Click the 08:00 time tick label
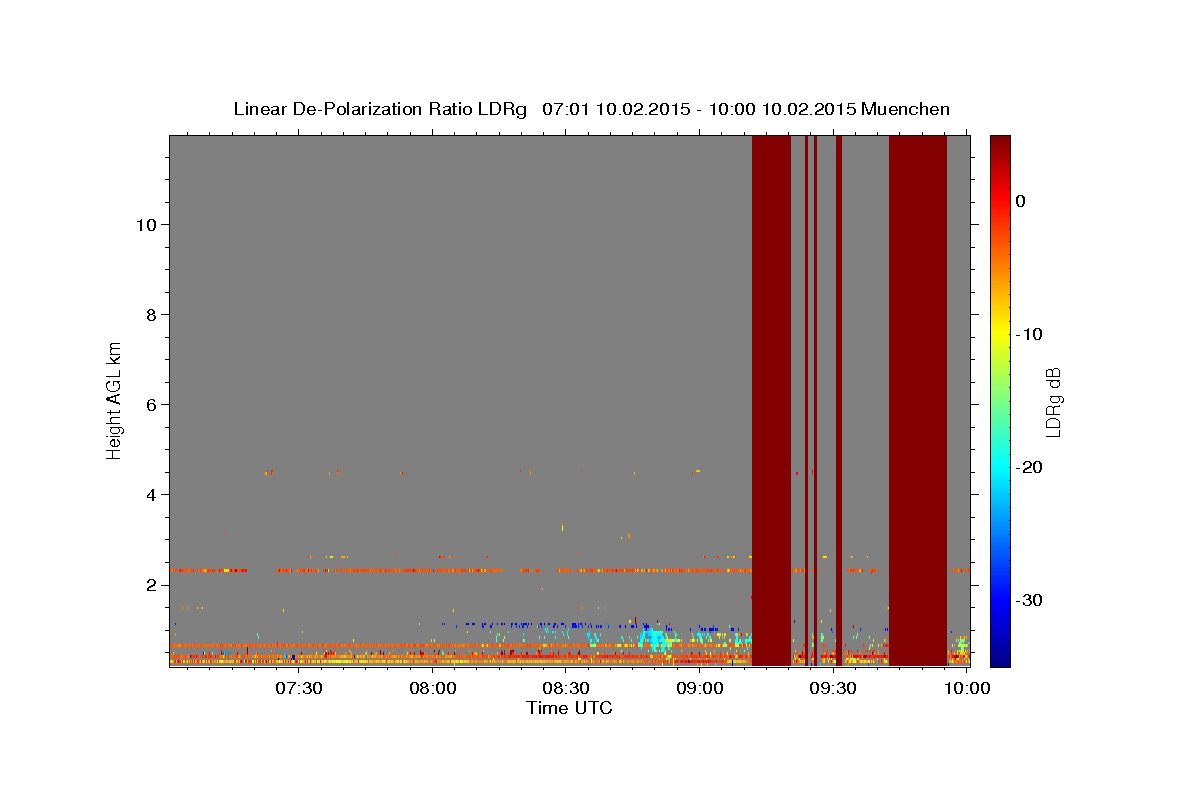Viewport: 1200px width, 800px height. click(432, 689)
